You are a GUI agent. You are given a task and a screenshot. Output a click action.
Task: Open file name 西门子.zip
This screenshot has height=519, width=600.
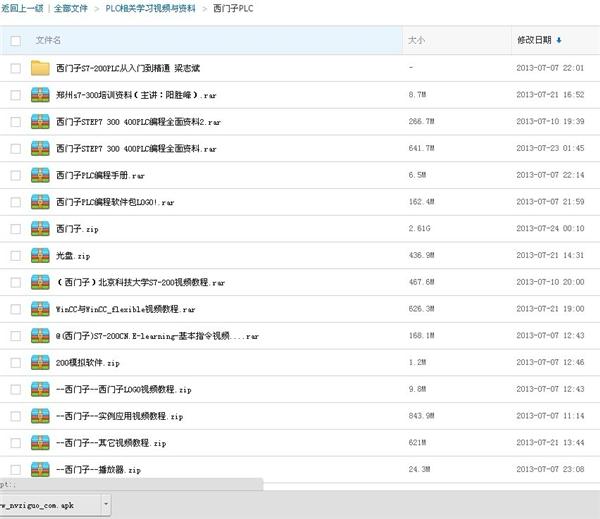click(77, 229)
